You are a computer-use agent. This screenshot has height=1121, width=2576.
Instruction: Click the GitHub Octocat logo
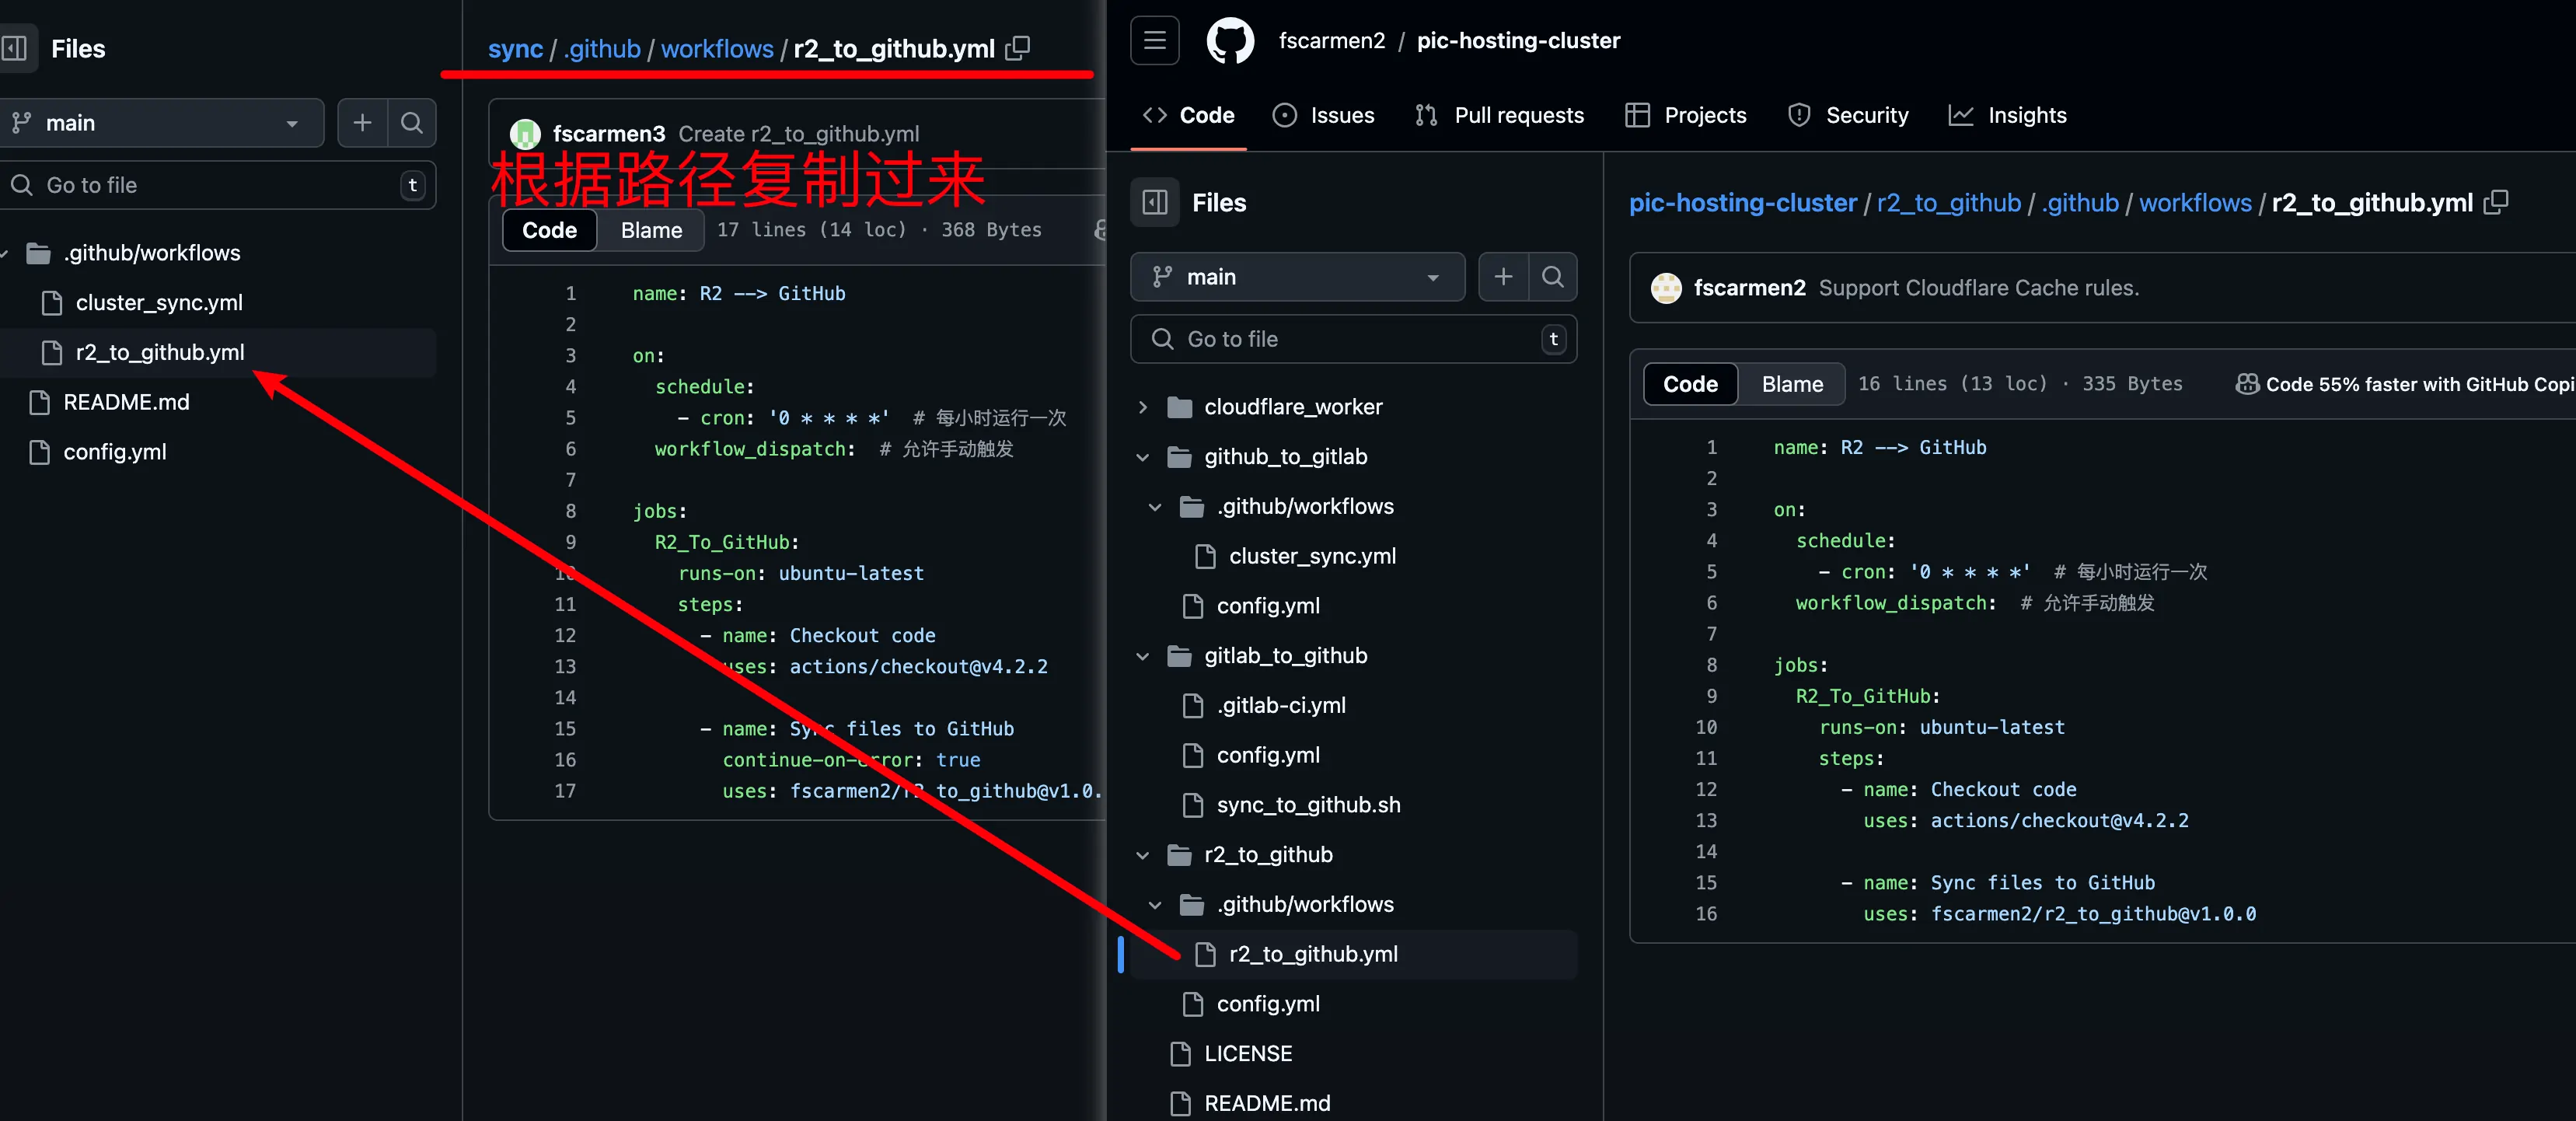coord(1230,41)
